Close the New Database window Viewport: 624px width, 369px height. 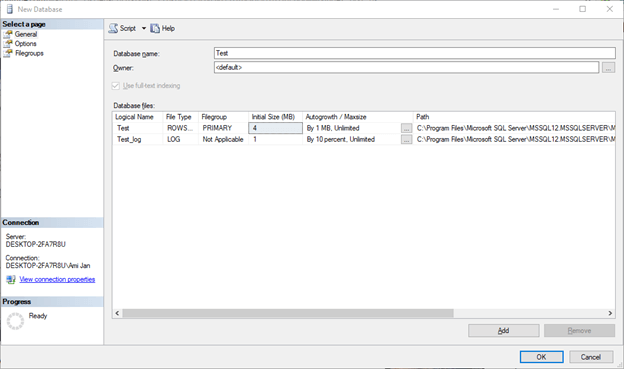click(610, 9)
